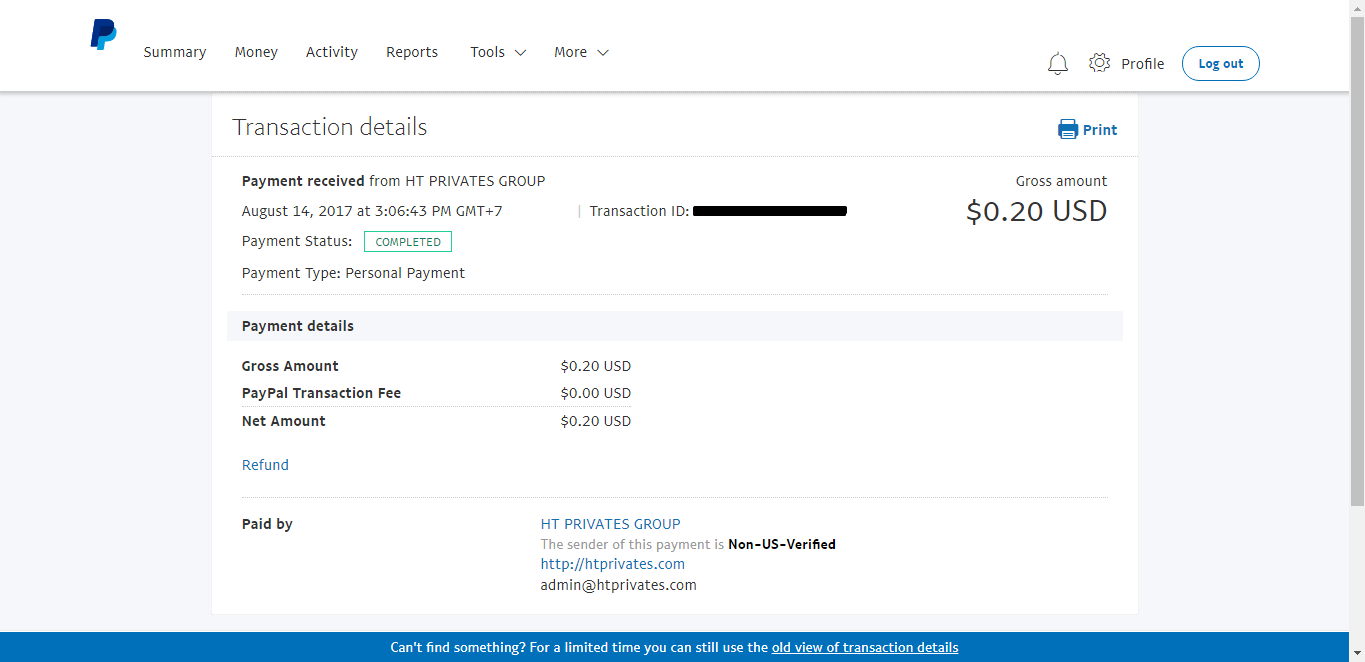
Task: Click the PayPal logo icon
Action: click(x=103, y=35)
